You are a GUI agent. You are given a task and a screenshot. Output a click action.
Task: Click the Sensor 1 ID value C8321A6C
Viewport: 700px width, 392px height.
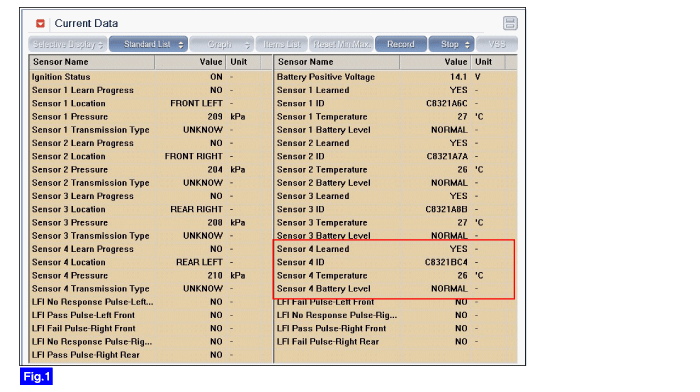[x=446, y=104]
